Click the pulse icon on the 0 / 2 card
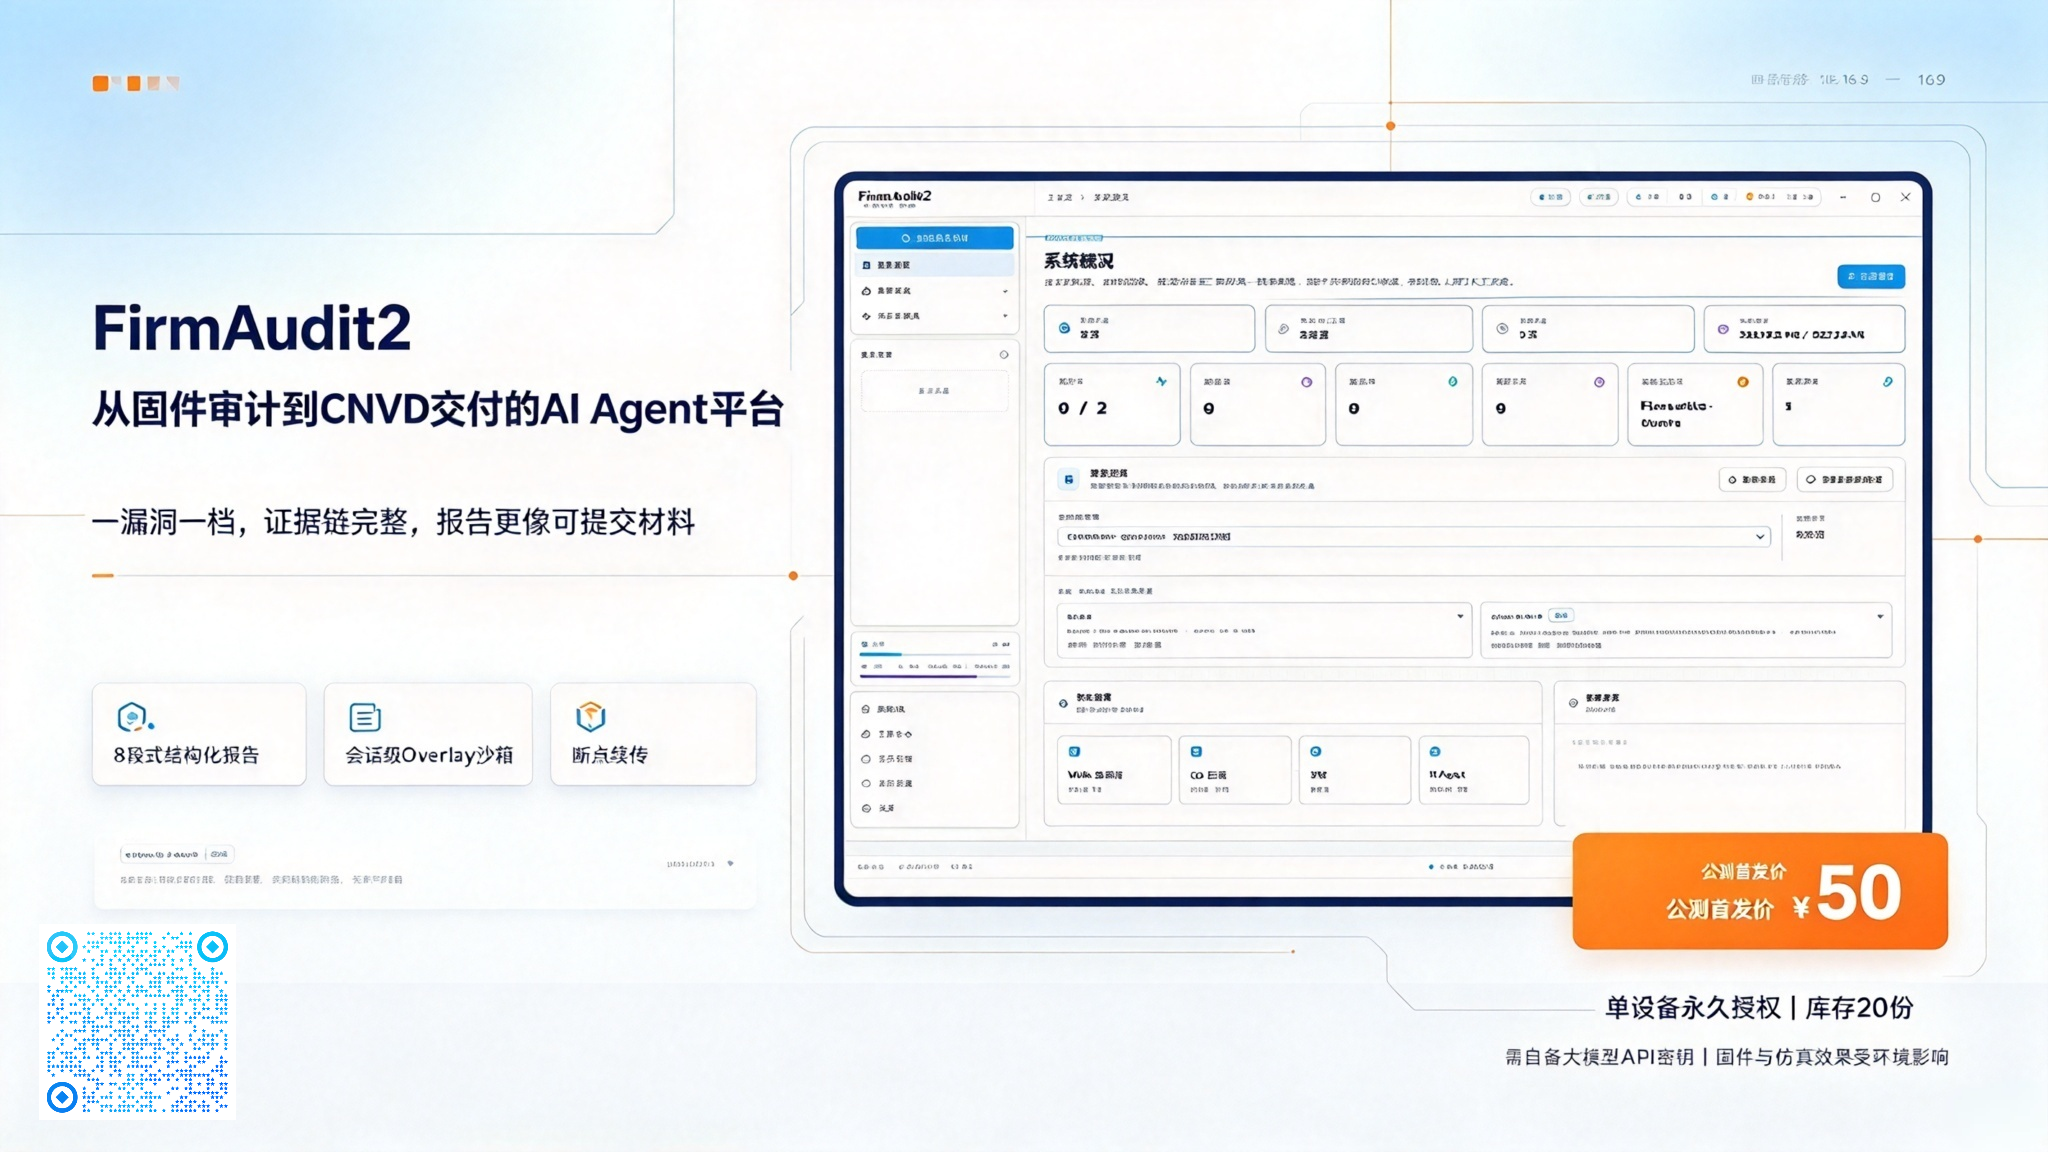Screen dimensions: 2048x1152 click(1161, 381)
